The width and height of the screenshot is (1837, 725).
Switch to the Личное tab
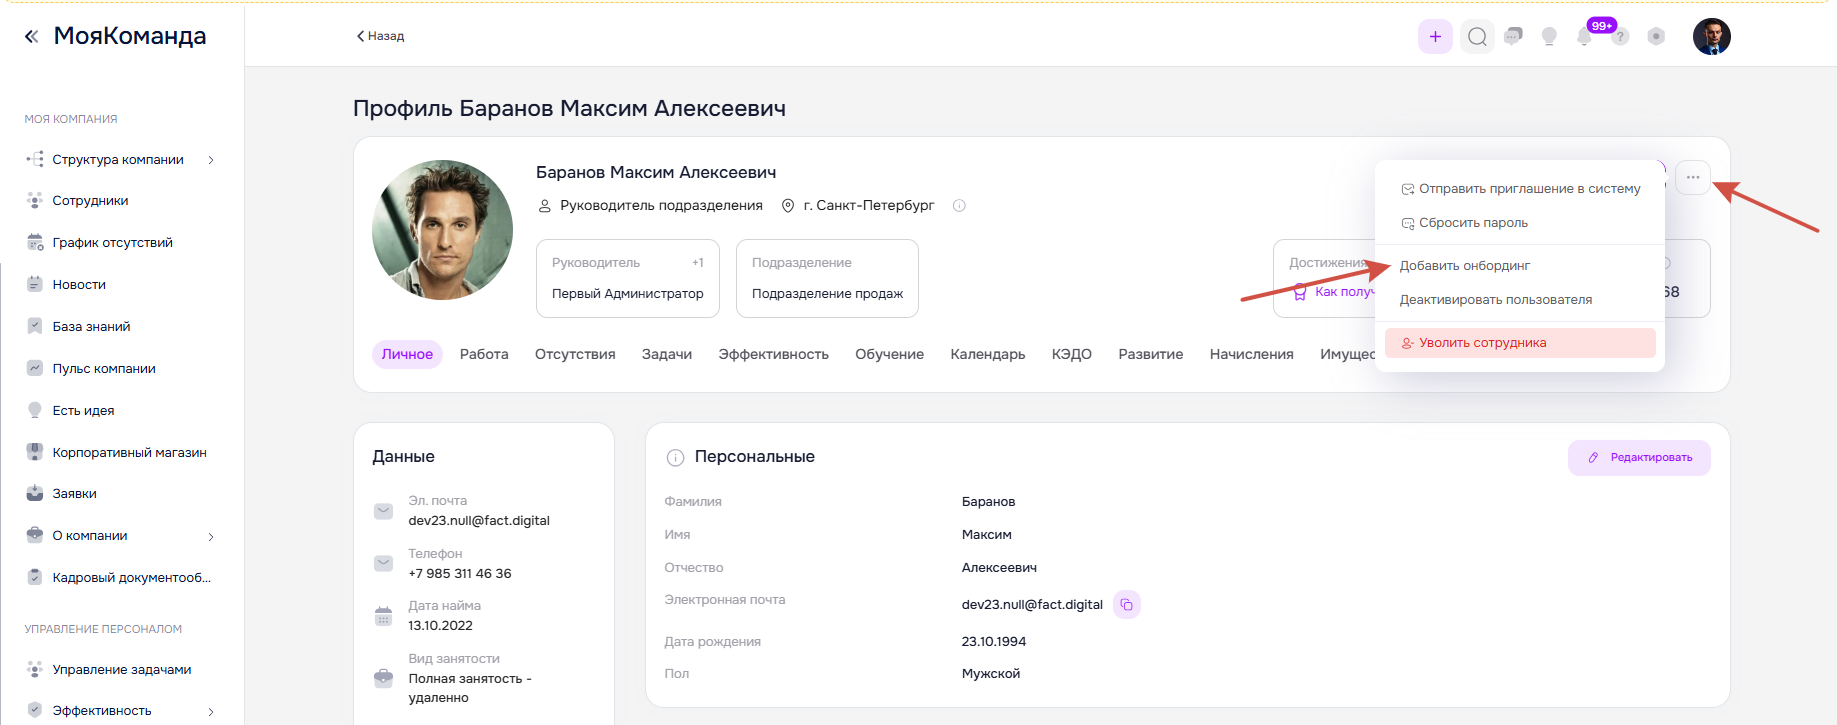pyautogui.click(x=407, y=354)
